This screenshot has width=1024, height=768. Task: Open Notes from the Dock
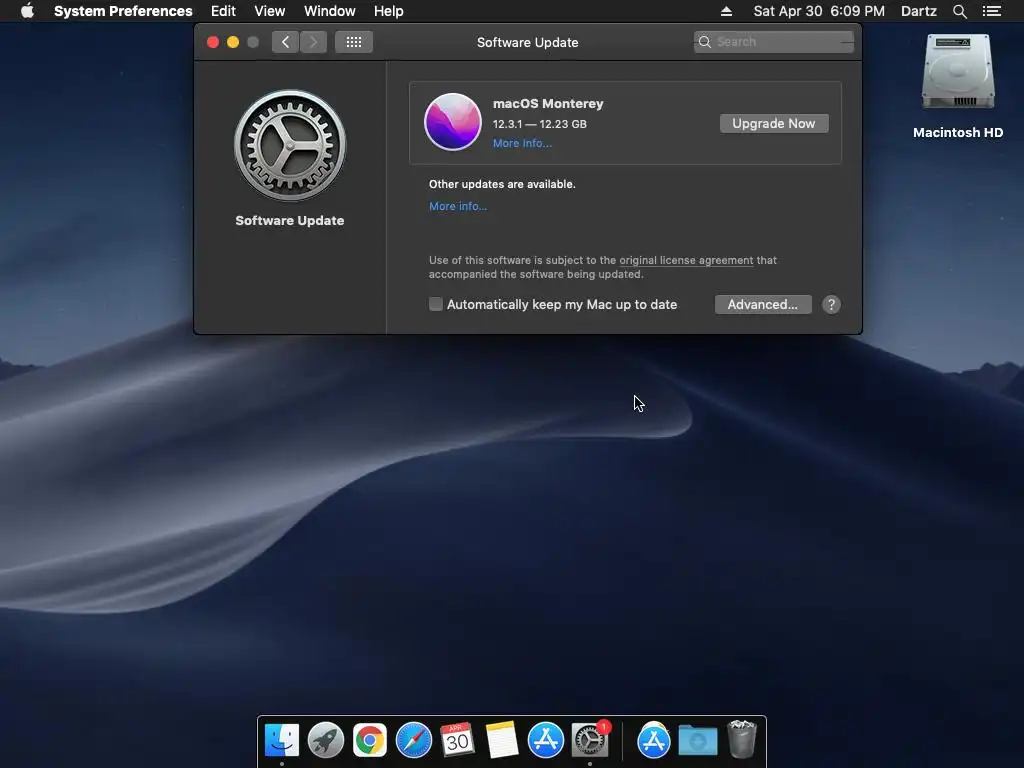[x=502, y=740]
